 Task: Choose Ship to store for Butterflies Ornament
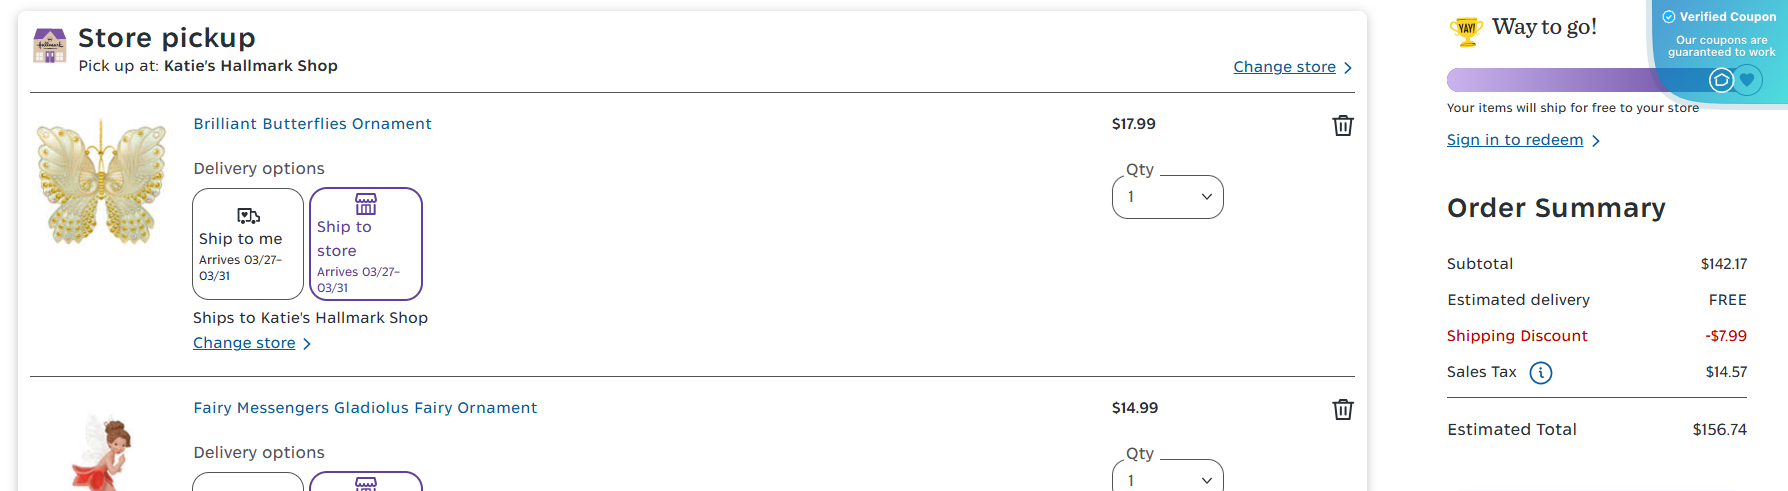pyautogui.click(x=366, y=244)
